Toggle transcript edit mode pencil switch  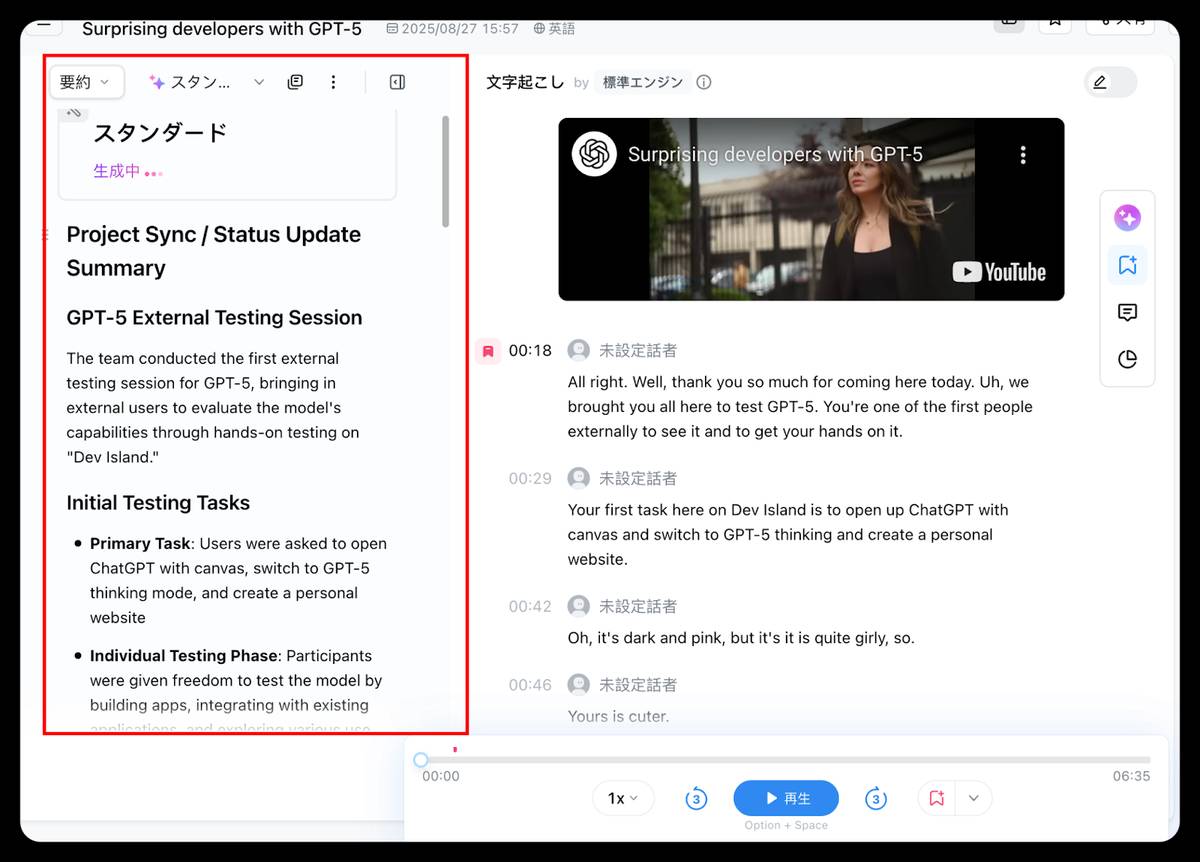pos(1111,82)
